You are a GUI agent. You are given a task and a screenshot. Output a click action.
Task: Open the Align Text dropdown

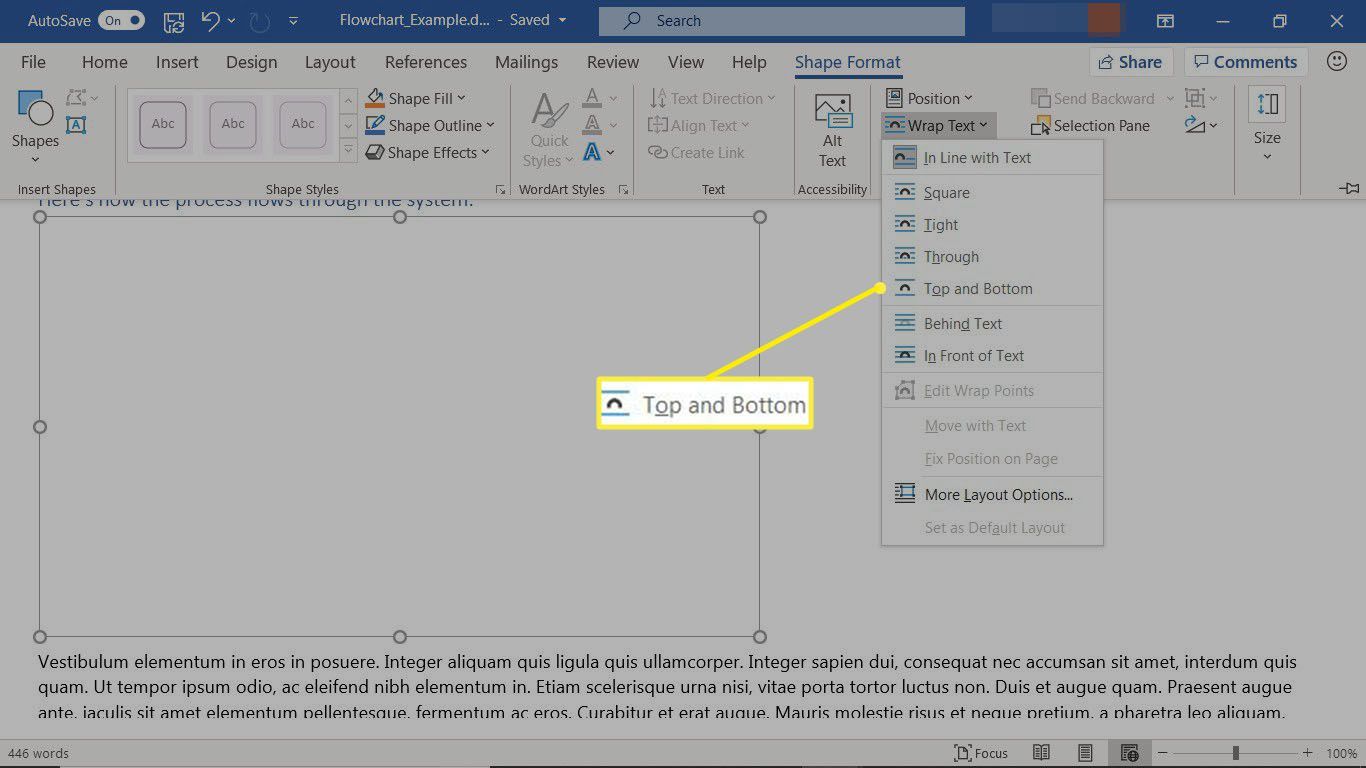(x=698, y=125)
